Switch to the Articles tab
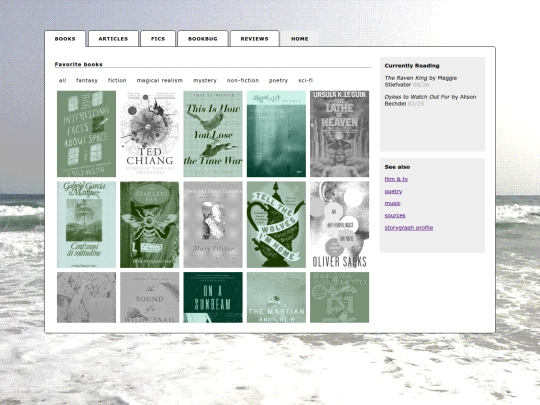540x405 pixels. [x=113, y=39]
